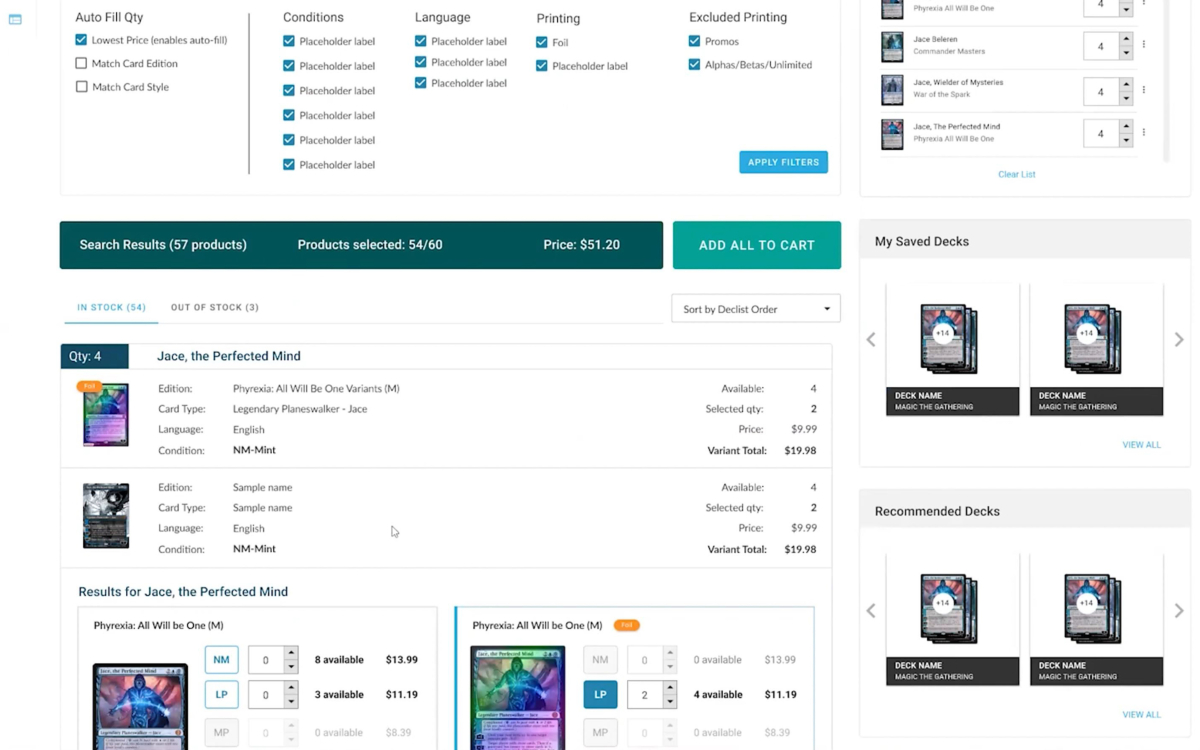The image size is (1200, 750).
Task: Click foil Phyrexia result card image
Action: (518, 698)
